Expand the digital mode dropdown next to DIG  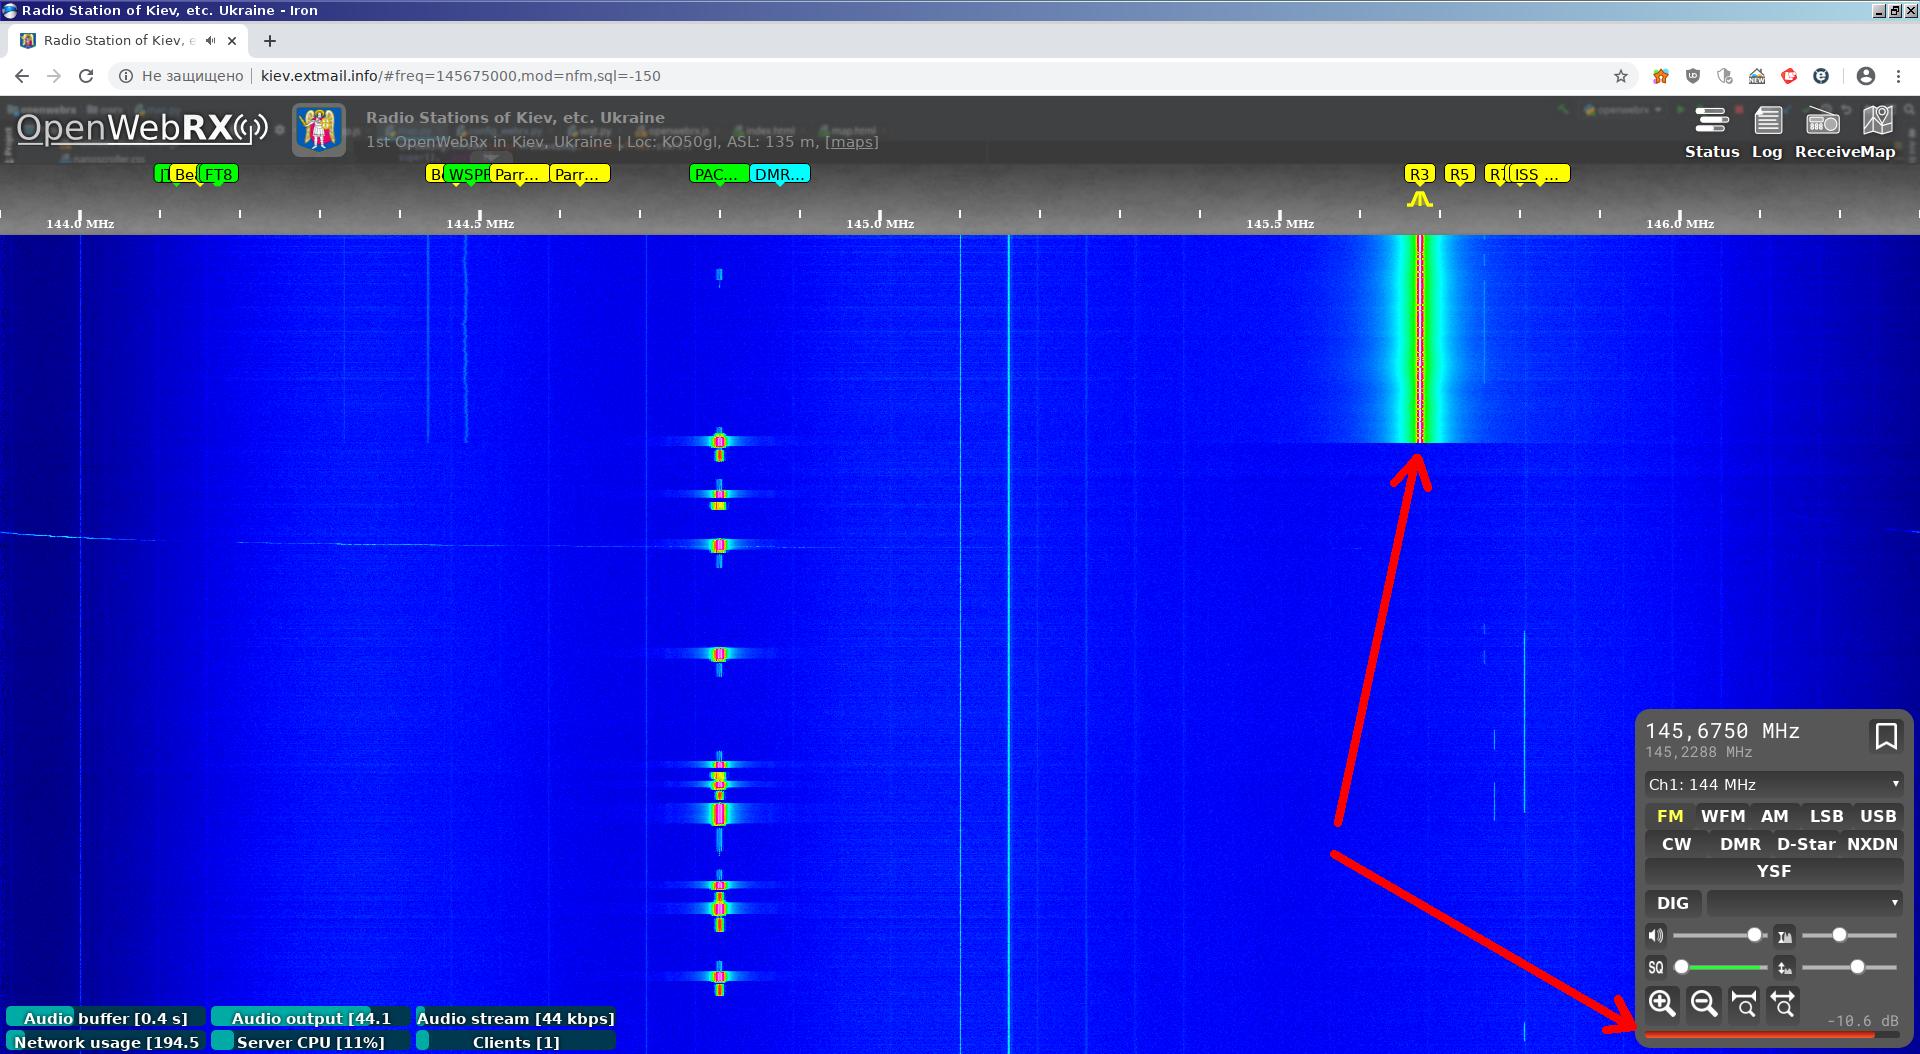pyautogui.click(x=1804, y=903)
